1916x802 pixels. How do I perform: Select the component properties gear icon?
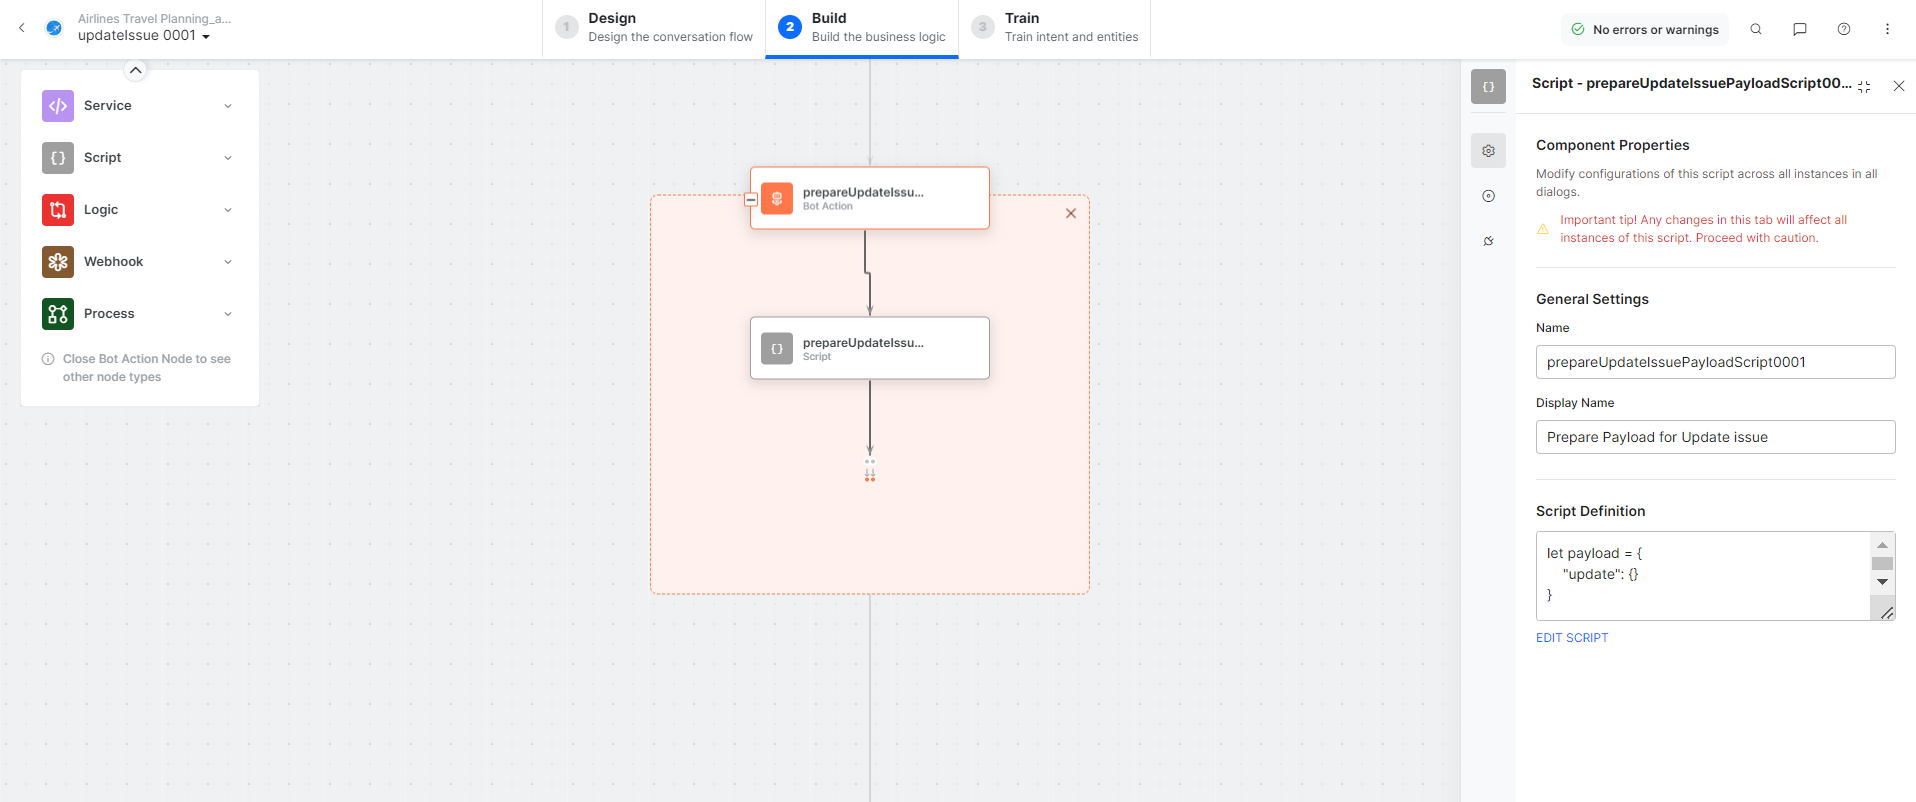pos(1488,151)
